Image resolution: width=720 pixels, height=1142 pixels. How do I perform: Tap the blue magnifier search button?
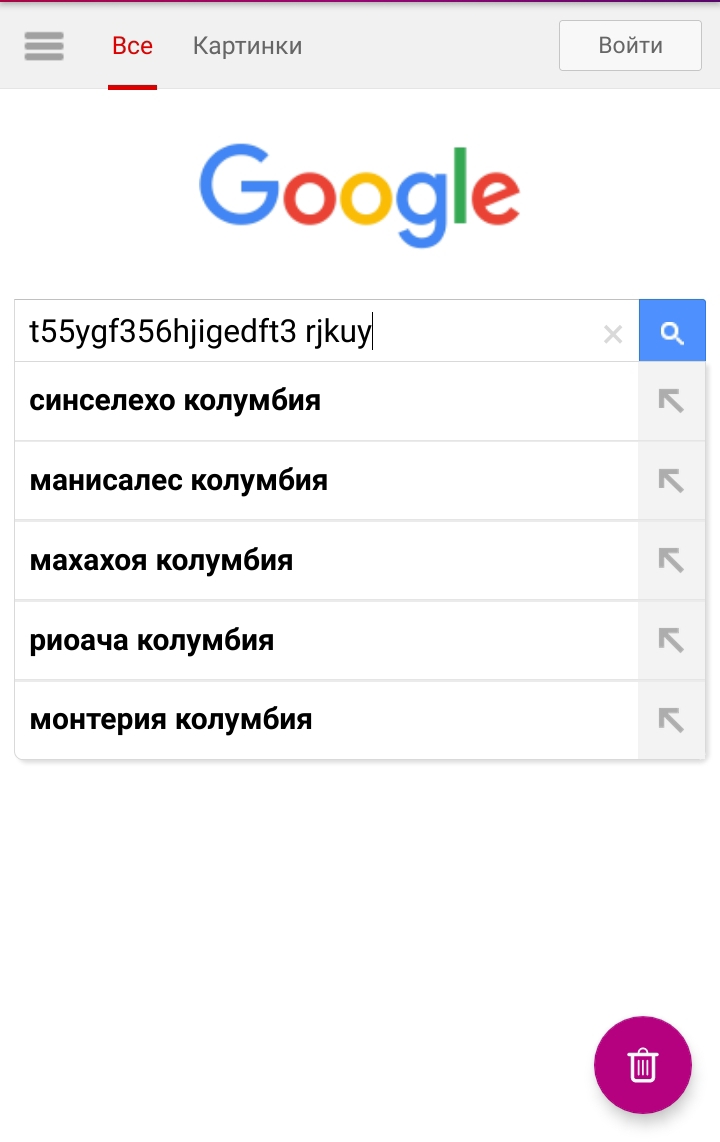tap(672, 331)
